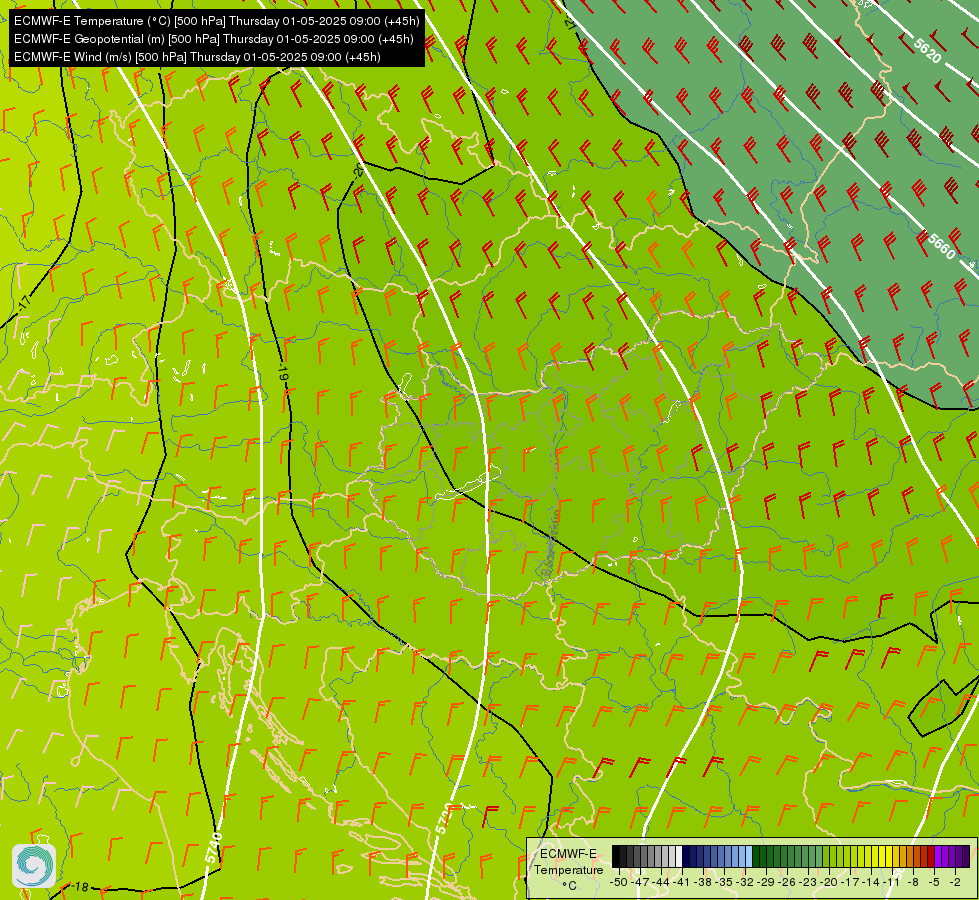Pick the darkest green swatch after -32
The height and width of the screenshot is (900, 979).
pyautogui.click(x=756, y=856)
